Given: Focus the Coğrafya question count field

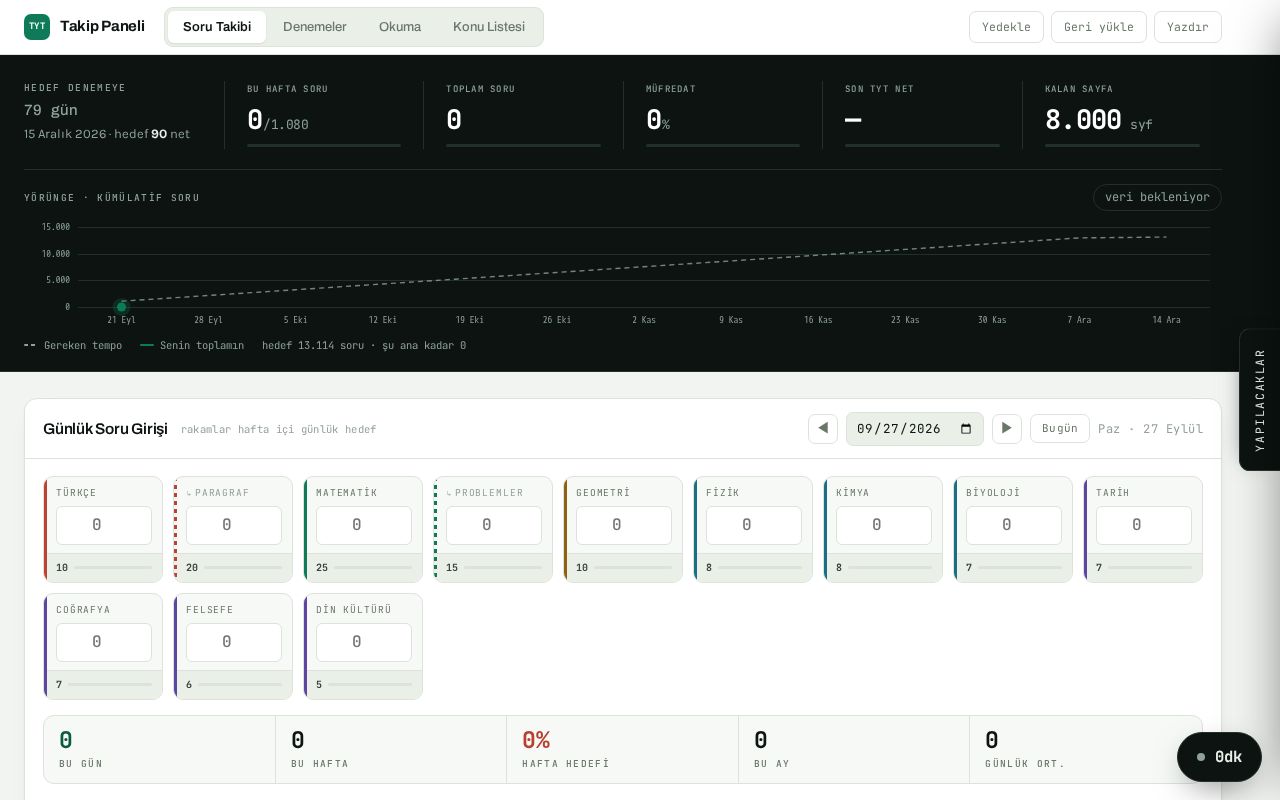Looking at the screenshot, I should (x=104, y=642).
